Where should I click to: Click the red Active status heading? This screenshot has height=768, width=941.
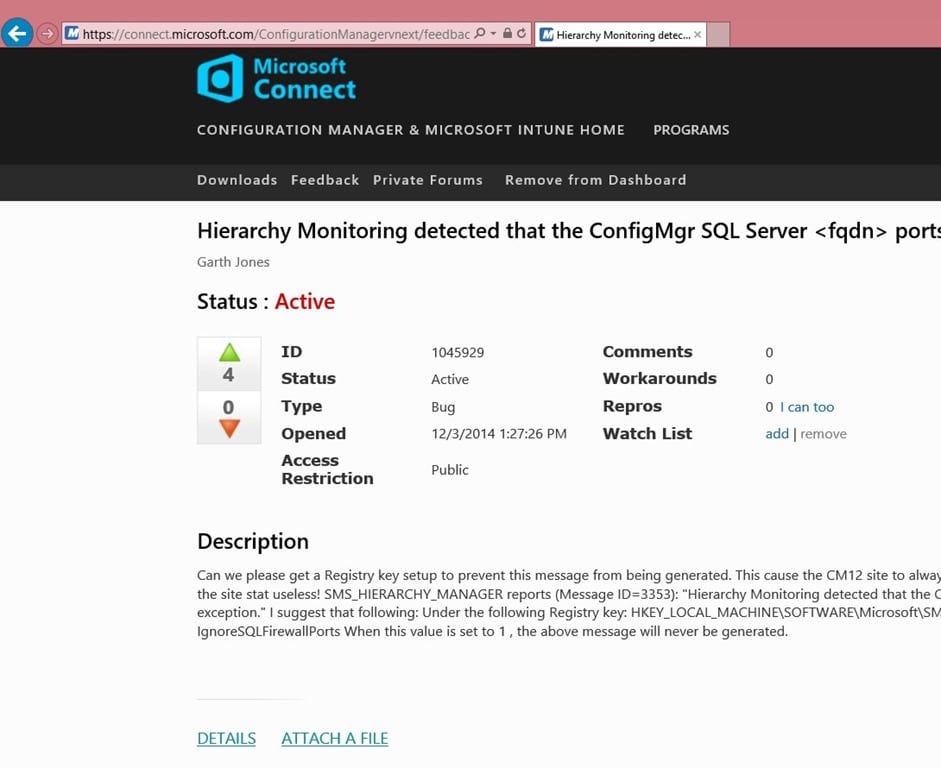[305, 301]
